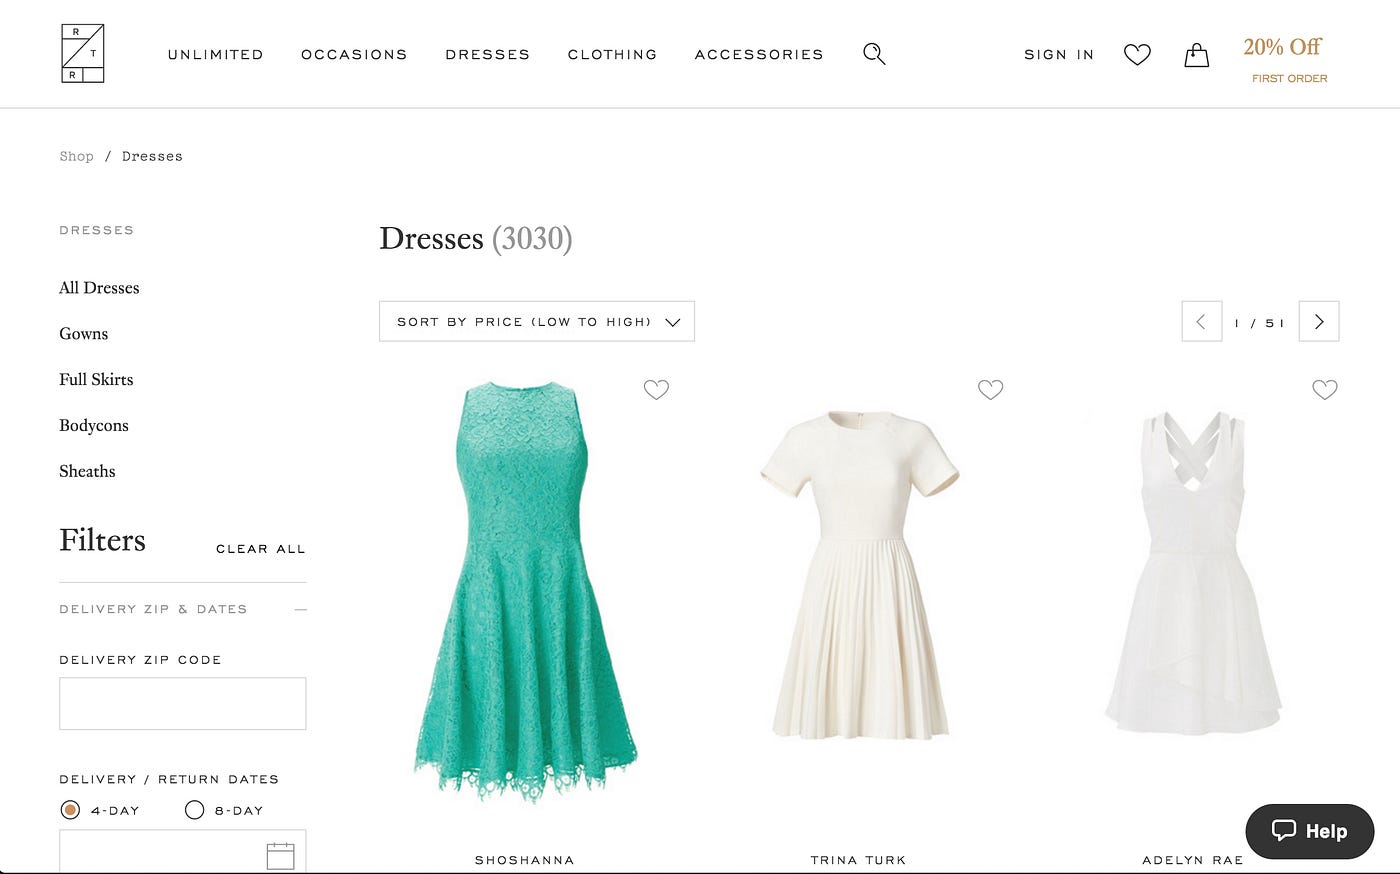Select the Gowns category link
Viewport: 1400px width, 874px height.
point(83,333)
